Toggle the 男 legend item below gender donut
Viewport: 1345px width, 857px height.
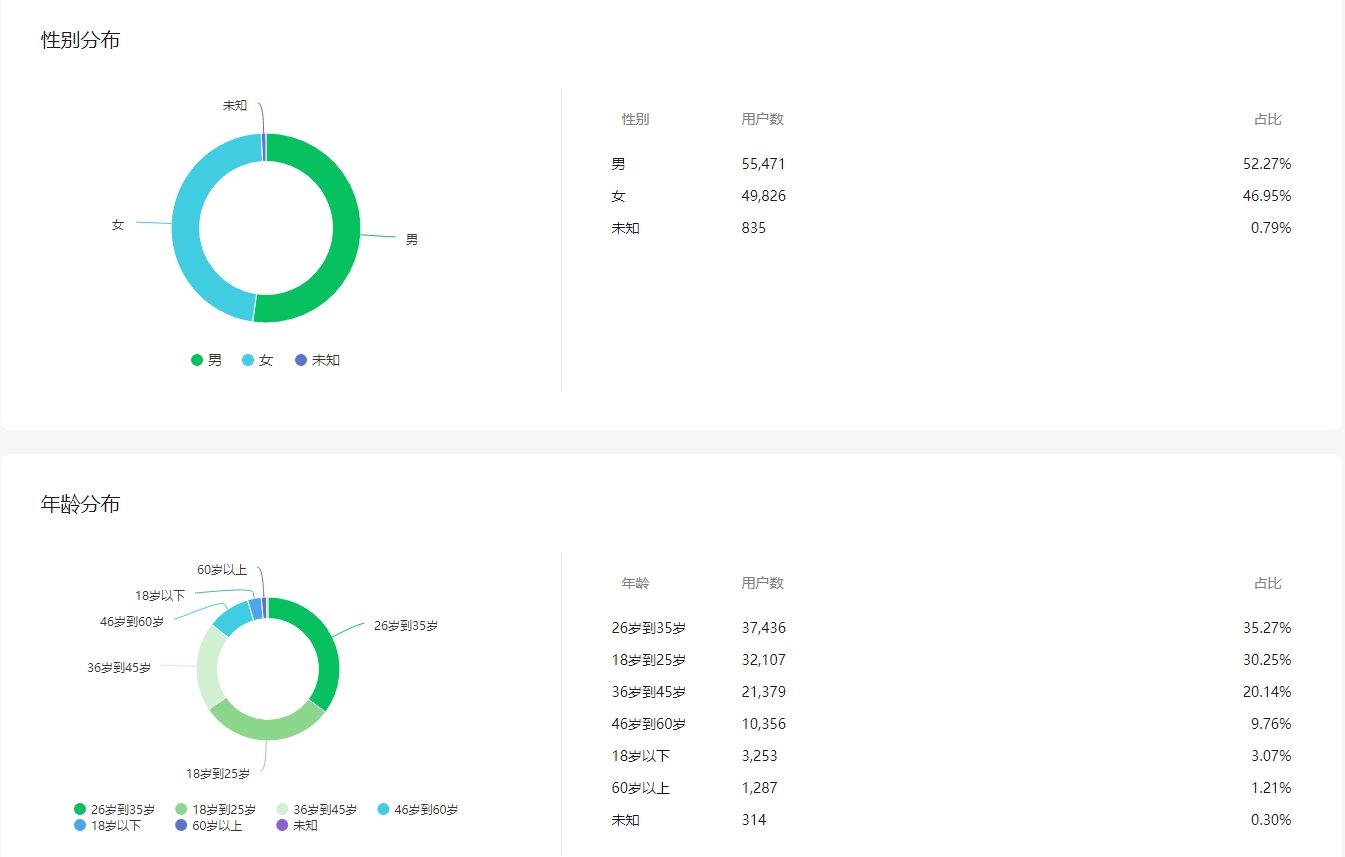tap(206, 360)
